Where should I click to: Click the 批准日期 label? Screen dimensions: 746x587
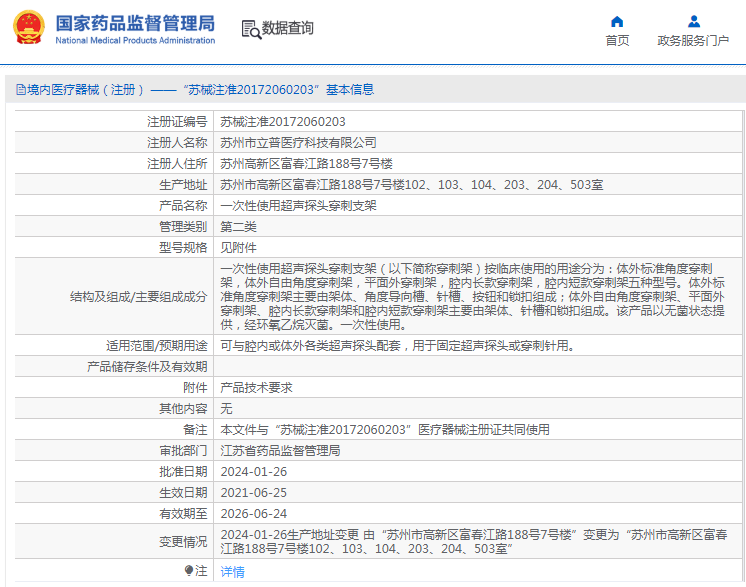183,471
